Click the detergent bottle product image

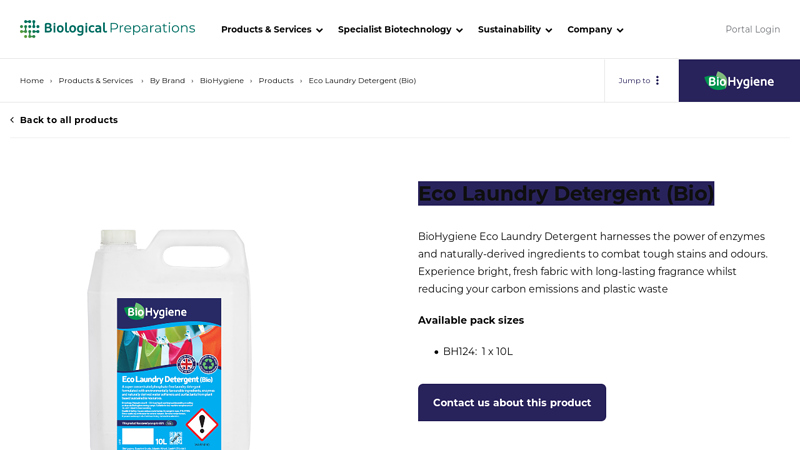169,340
